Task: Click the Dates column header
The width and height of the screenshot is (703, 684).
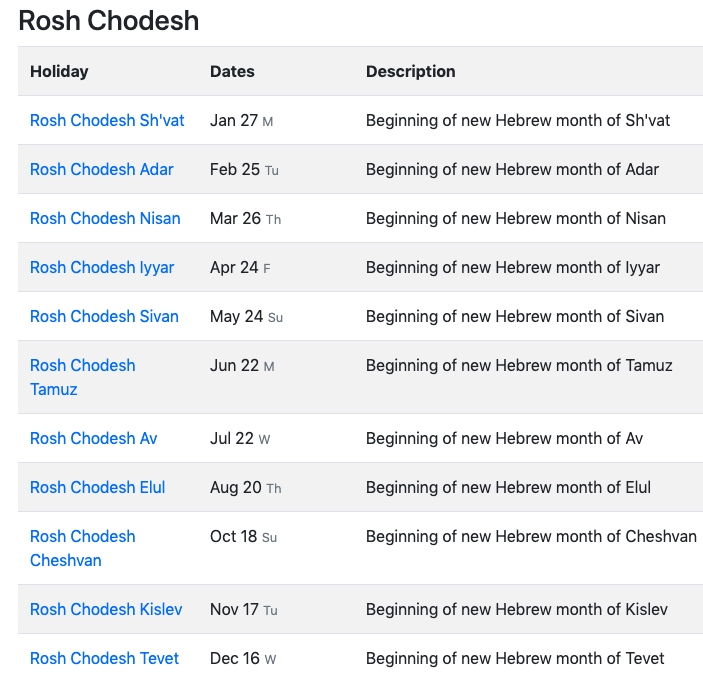Action: pyautogui.click(x=232, y=72)
